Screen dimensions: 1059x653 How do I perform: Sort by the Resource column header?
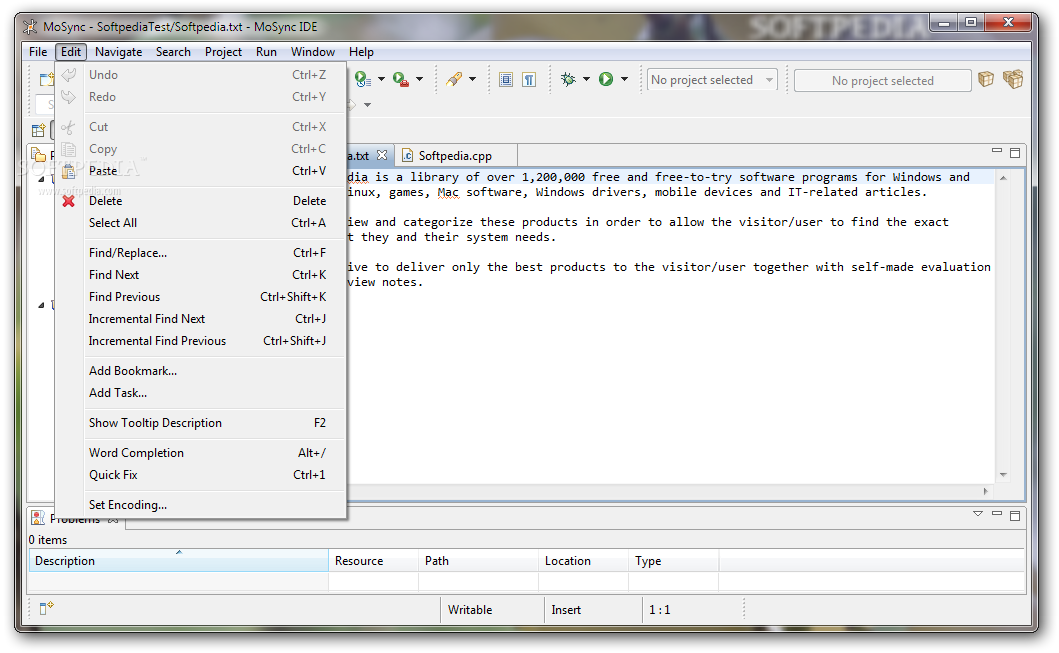coord(373,560)
